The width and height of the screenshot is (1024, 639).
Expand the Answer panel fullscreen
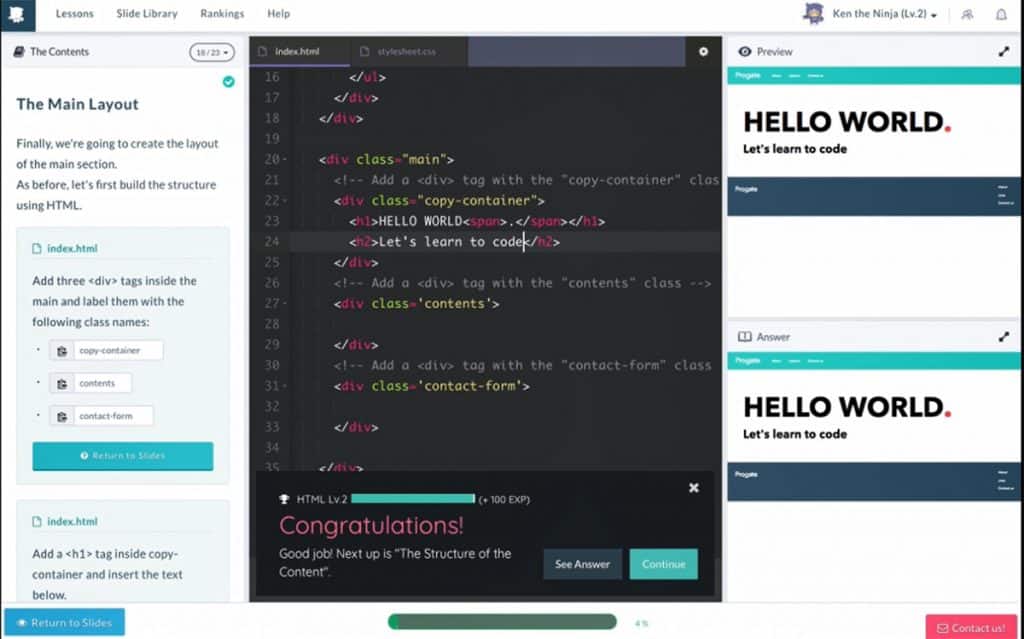click(x=1004, y=337)
